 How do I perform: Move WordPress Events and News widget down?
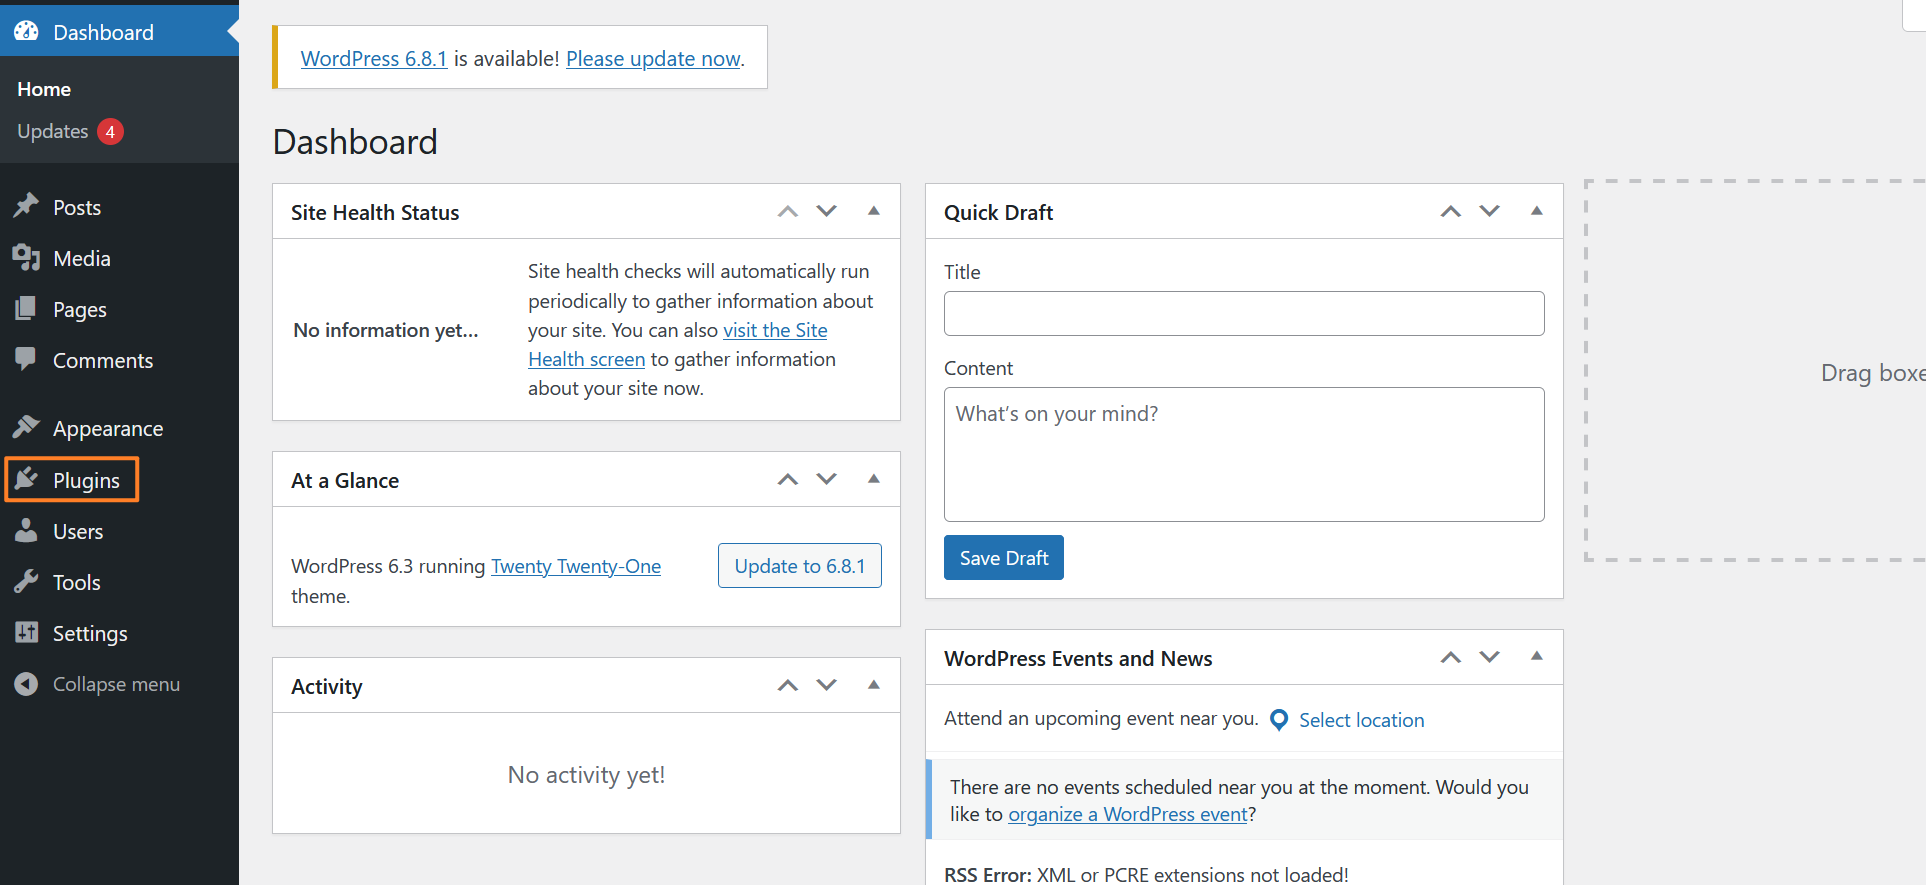click(x=1489, y=657)
